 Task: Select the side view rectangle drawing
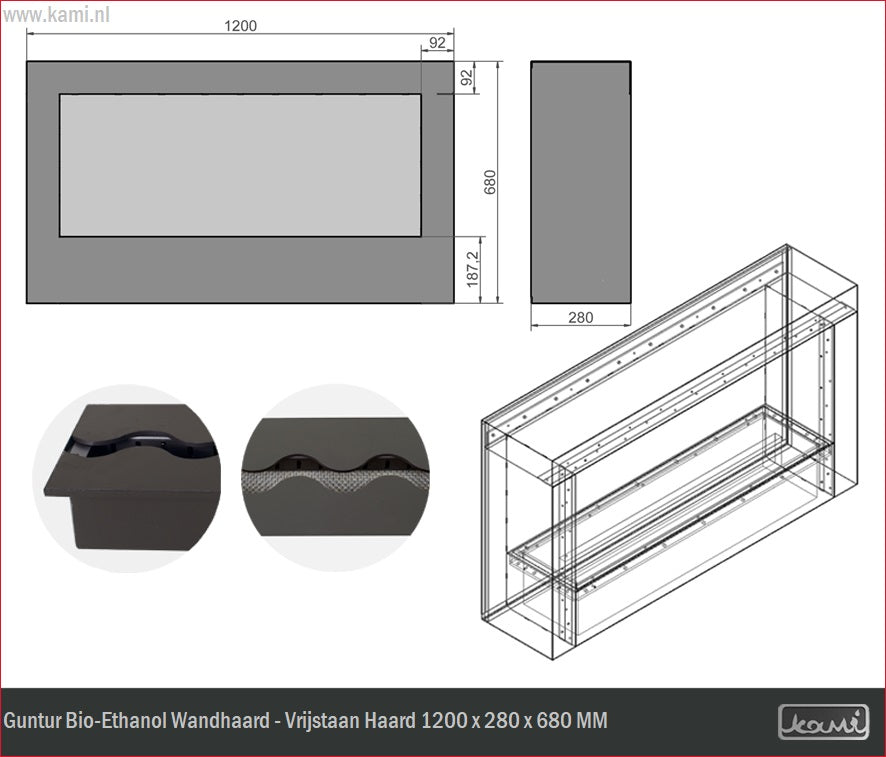tap(580, 180)
